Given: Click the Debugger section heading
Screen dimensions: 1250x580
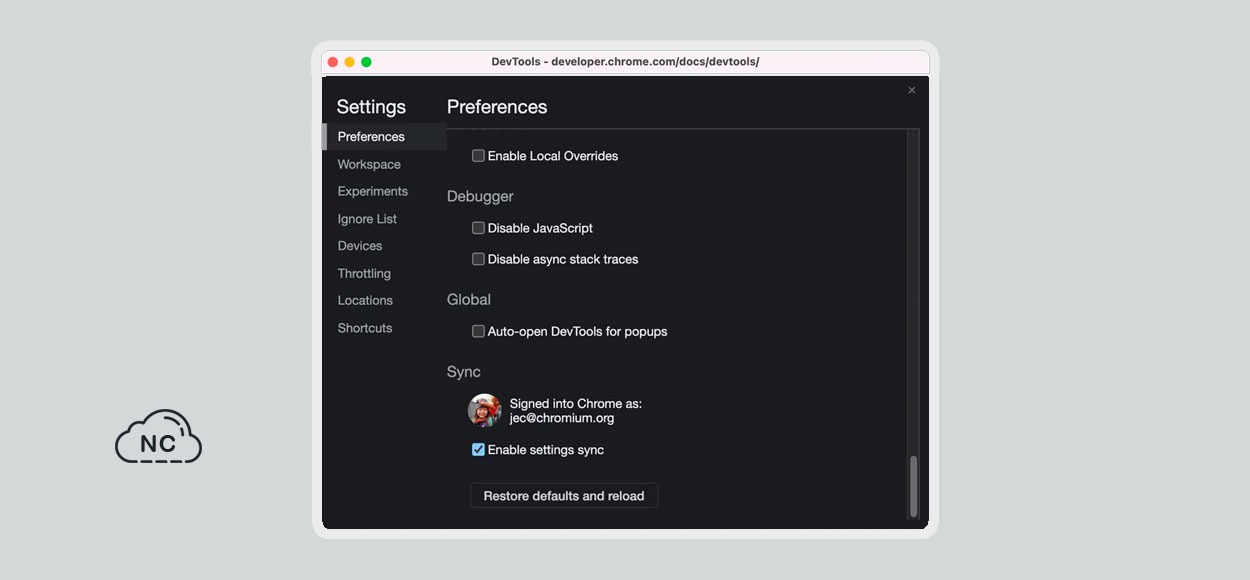Looking at the screenshot, I should [x=480, y=197].
